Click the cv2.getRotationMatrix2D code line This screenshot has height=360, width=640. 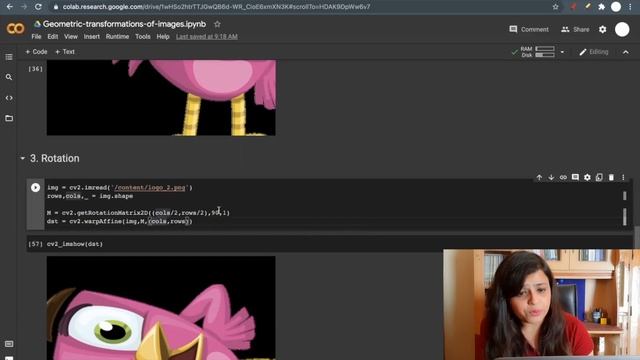138,213
